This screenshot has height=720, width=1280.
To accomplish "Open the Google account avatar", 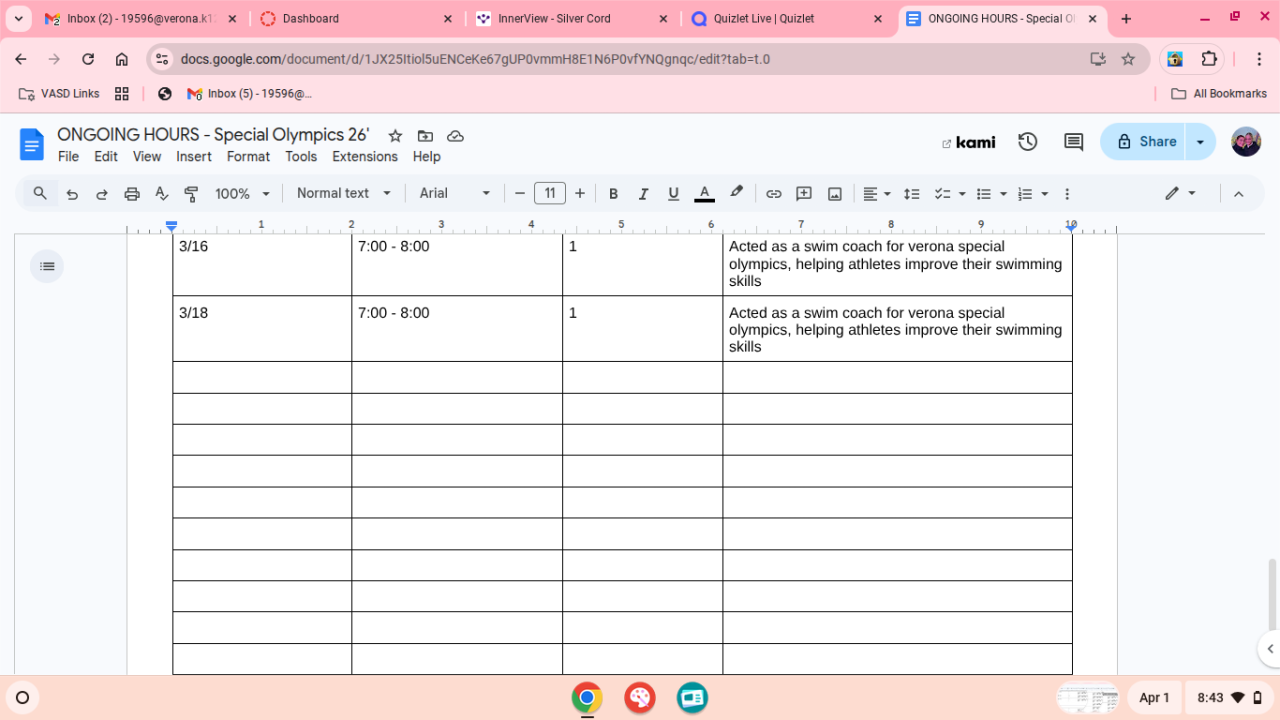I will pos(1246,142).
